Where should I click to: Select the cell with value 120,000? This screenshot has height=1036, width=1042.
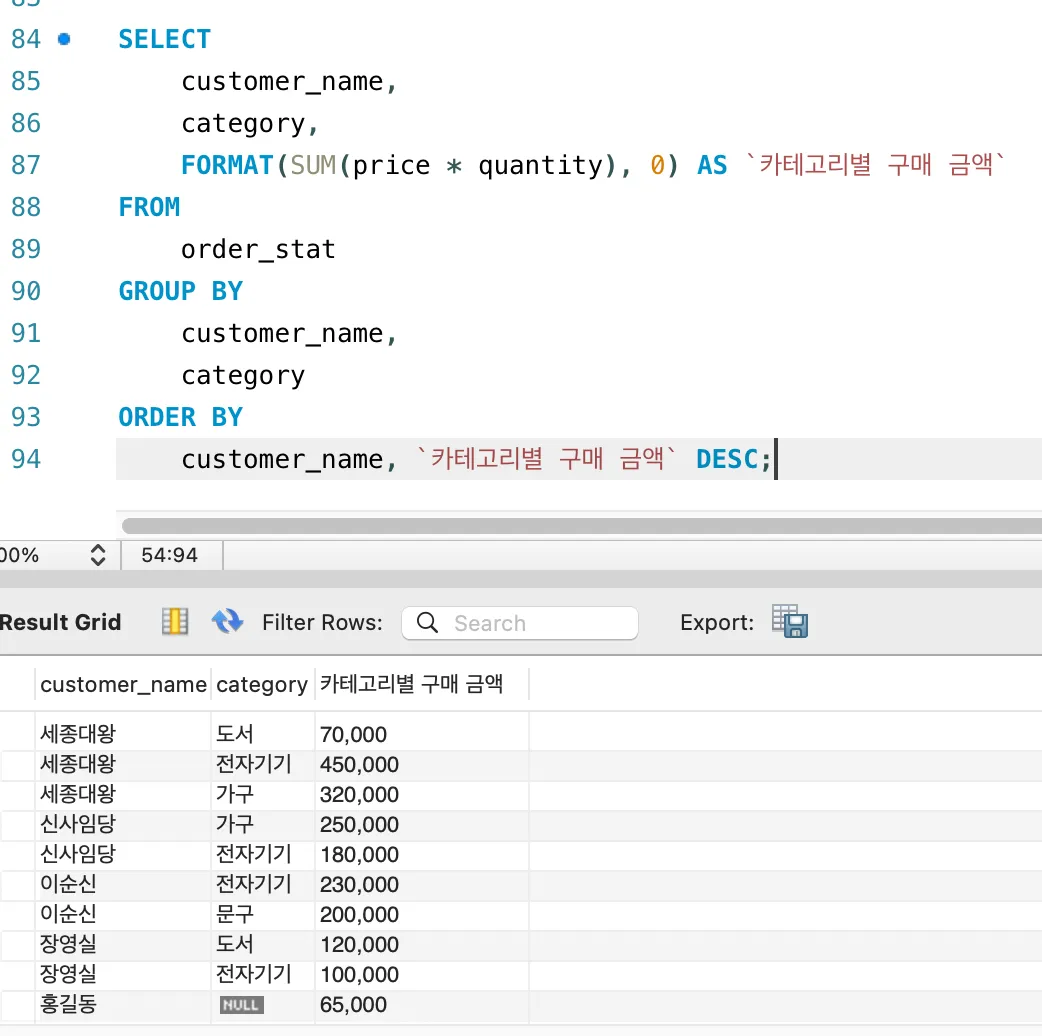click(x=421, y=944)
